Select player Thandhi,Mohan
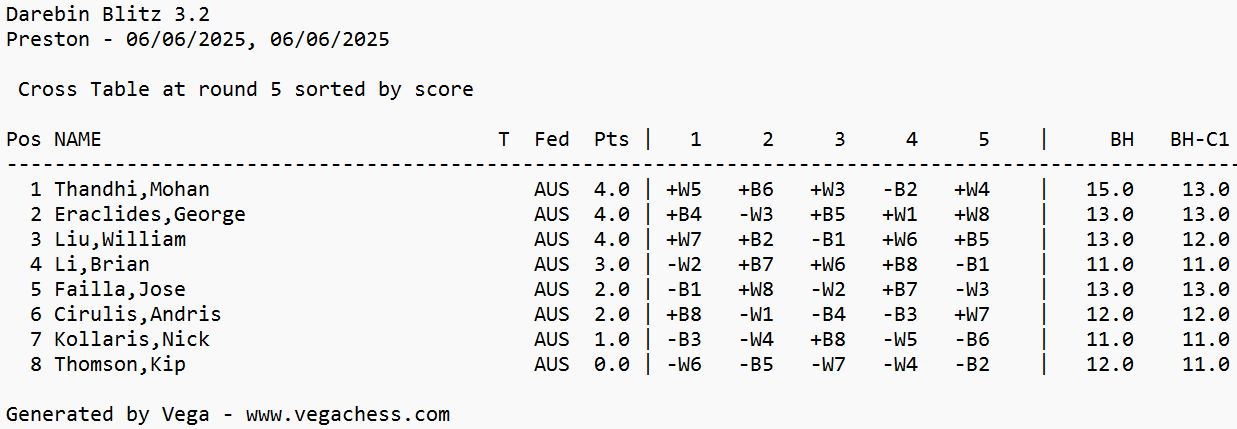The image size is (1237, 429). [x=132, y=190]
